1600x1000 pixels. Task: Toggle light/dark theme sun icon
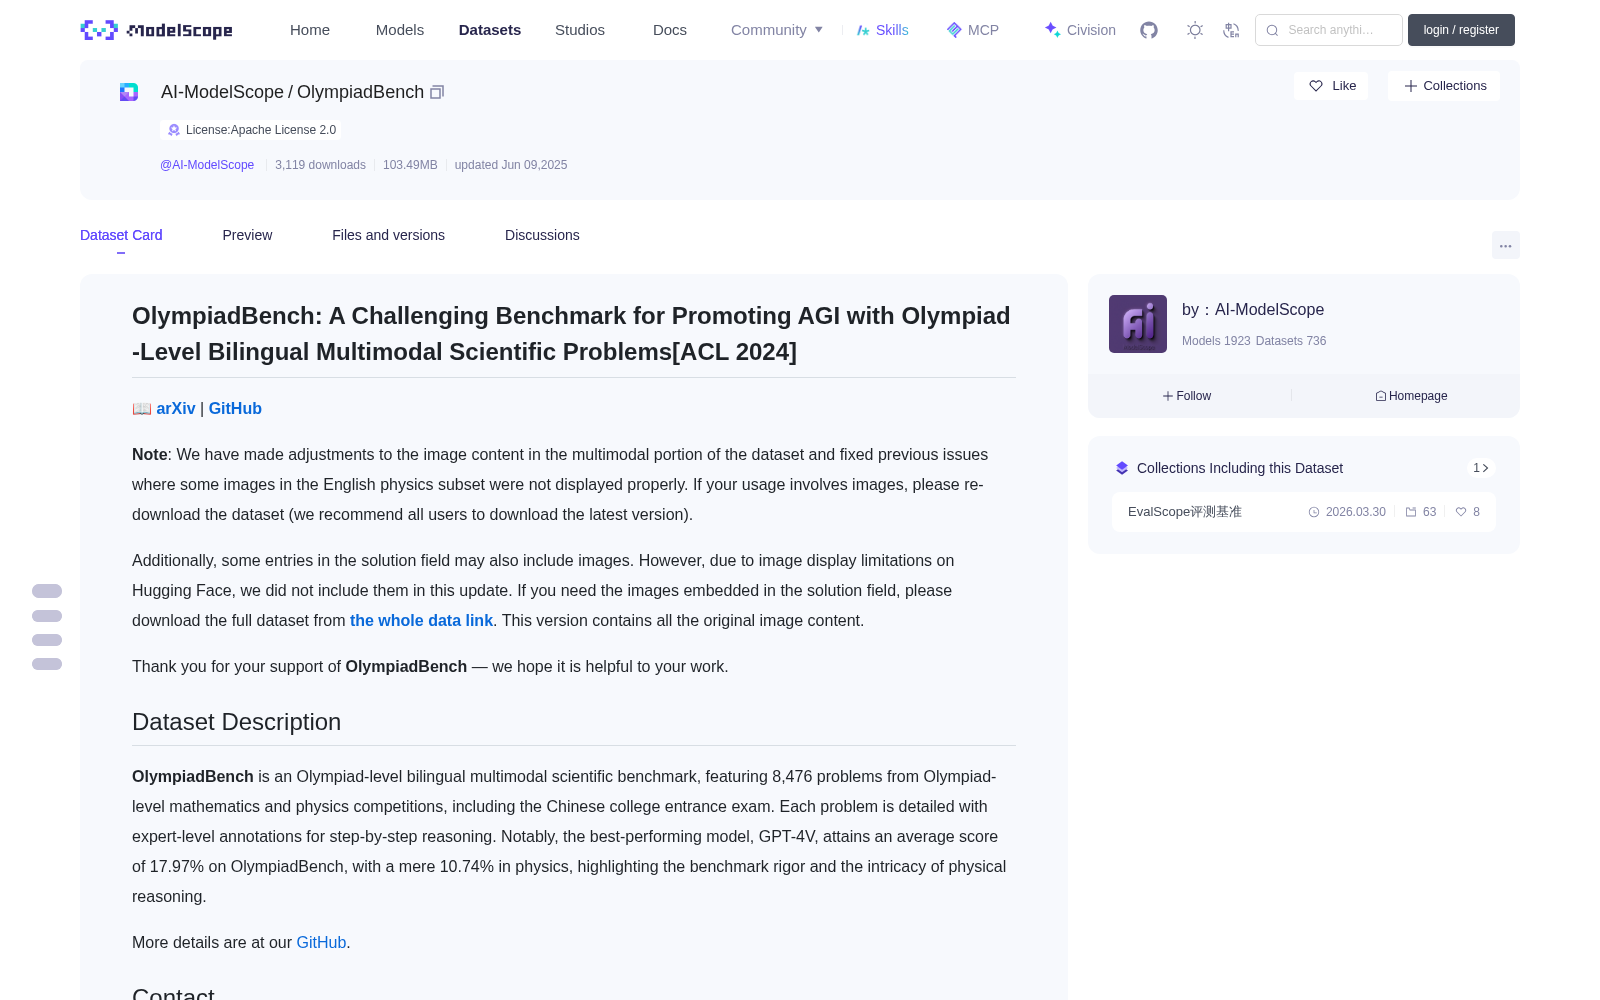[x=1195, y=30]
